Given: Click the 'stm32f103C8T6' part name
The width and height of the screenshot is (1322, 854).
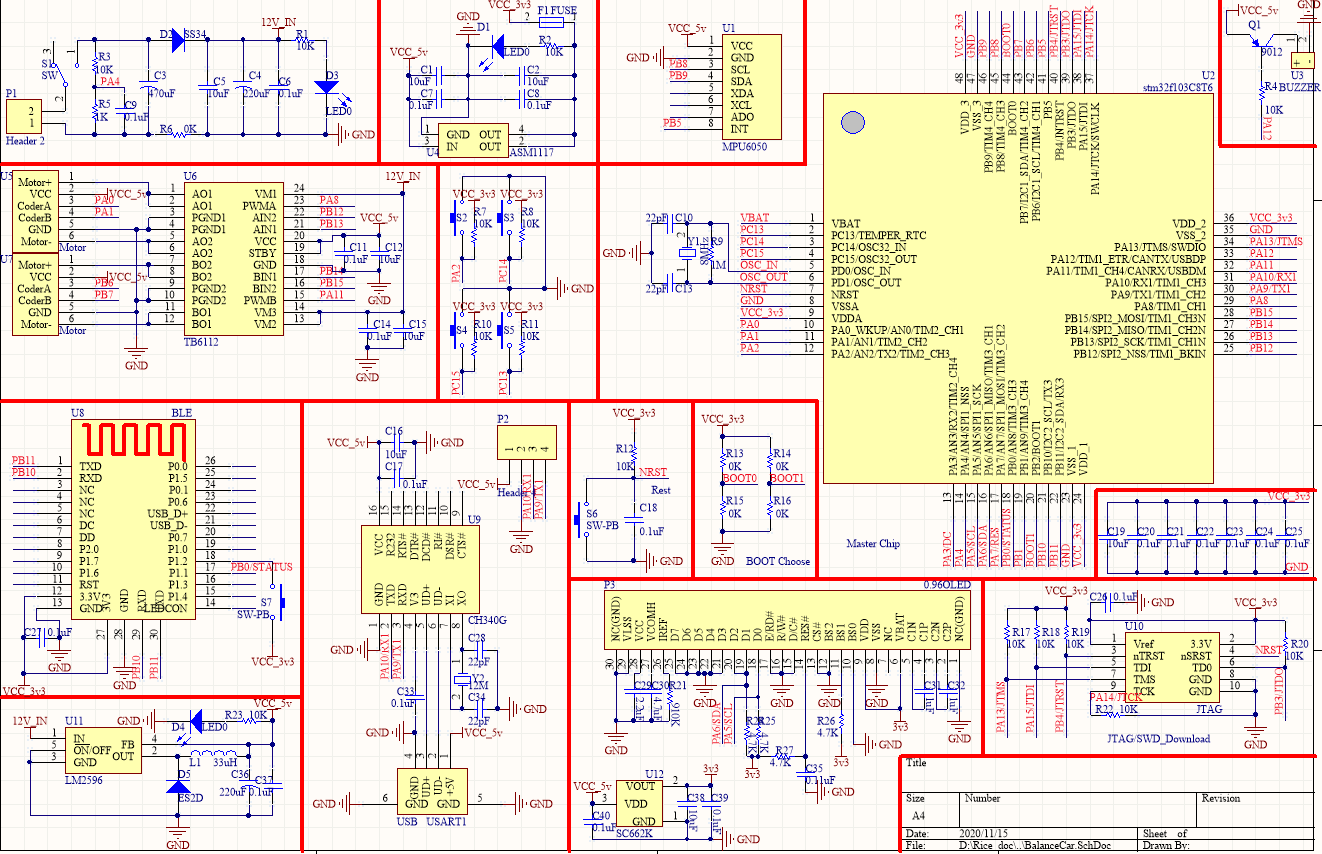Looking at the screenshot, I should (x=1177, y=87).
